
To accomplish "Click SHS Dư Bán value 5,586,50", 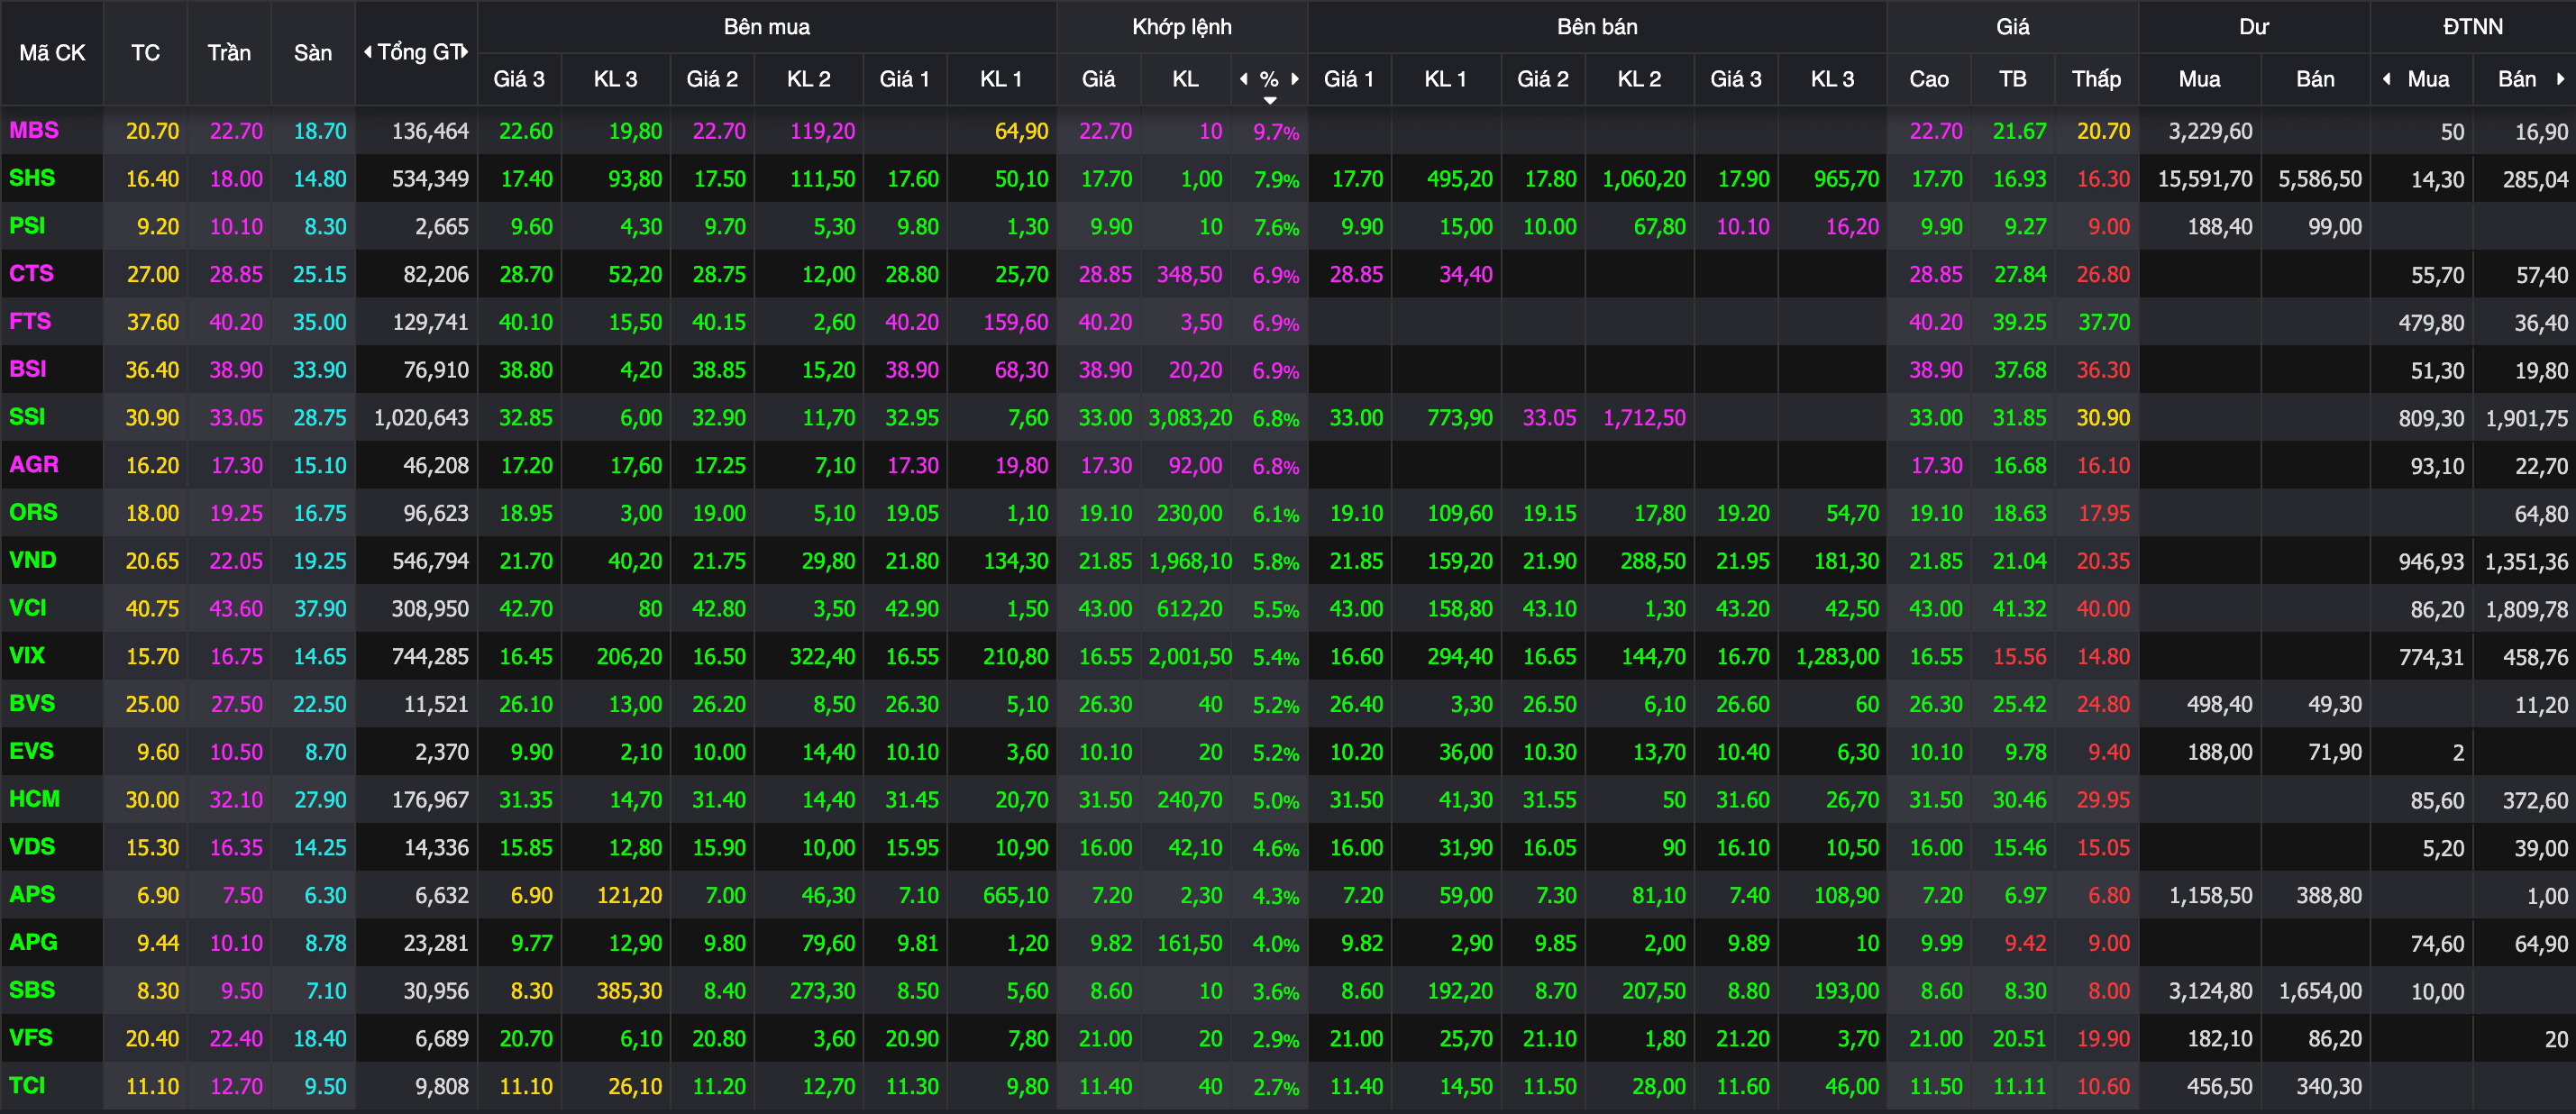I will tap(2320, 179).
